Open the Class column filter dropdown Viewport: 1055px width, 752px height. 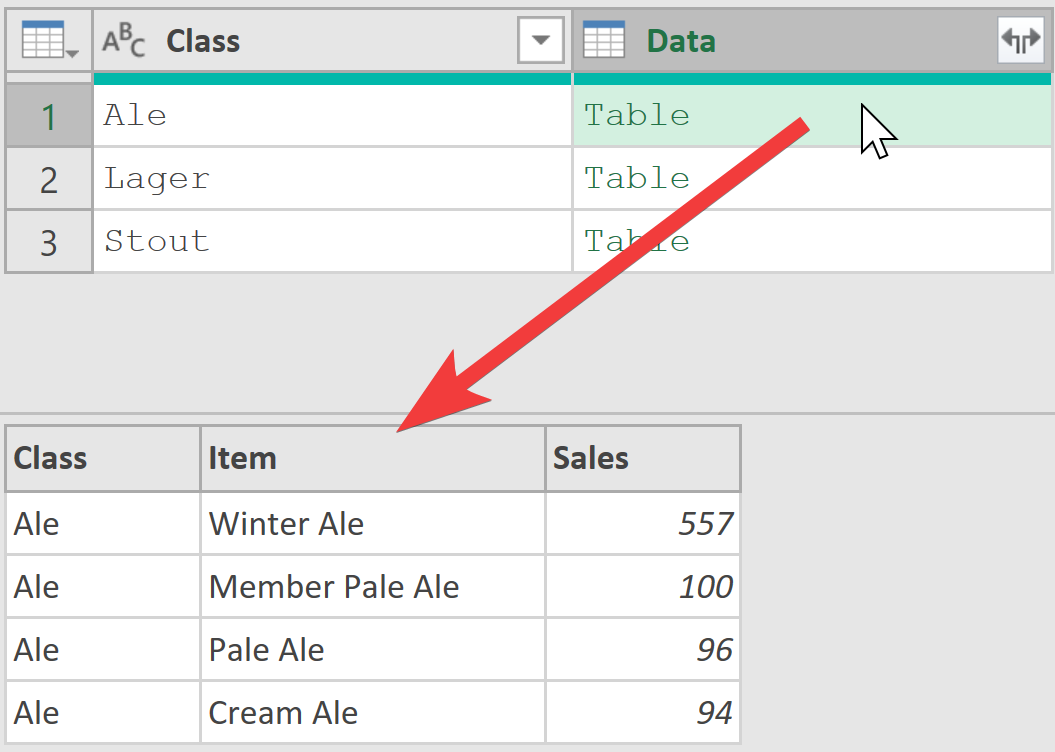[x=541, y=40]
